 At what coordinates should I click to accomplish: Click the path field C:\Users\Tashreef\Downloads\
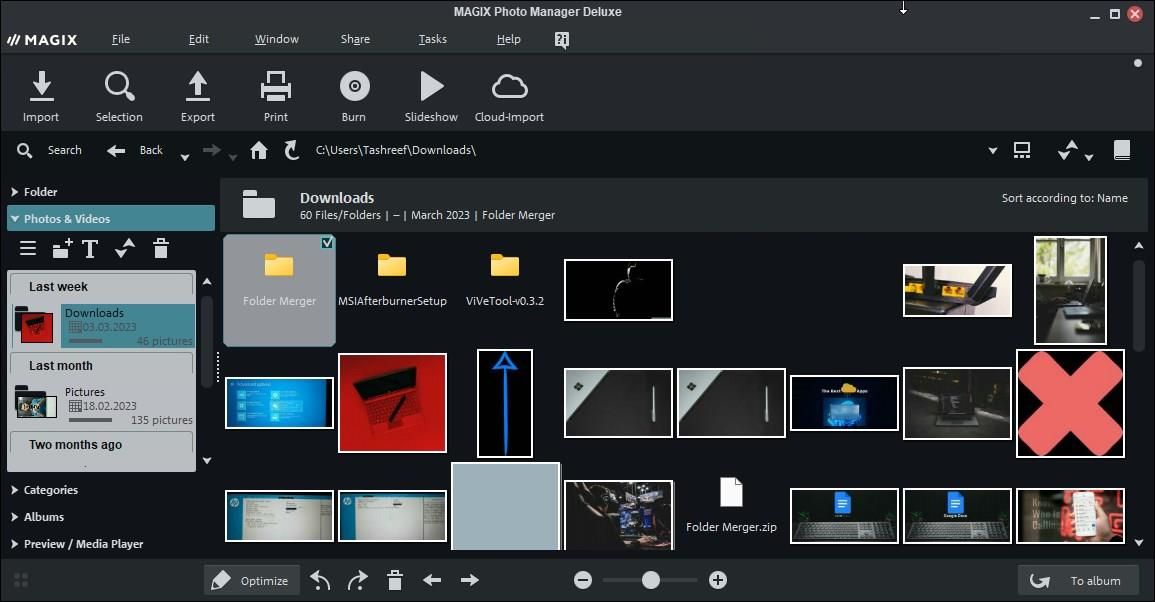pyautogui.click(x=396, y=150)
